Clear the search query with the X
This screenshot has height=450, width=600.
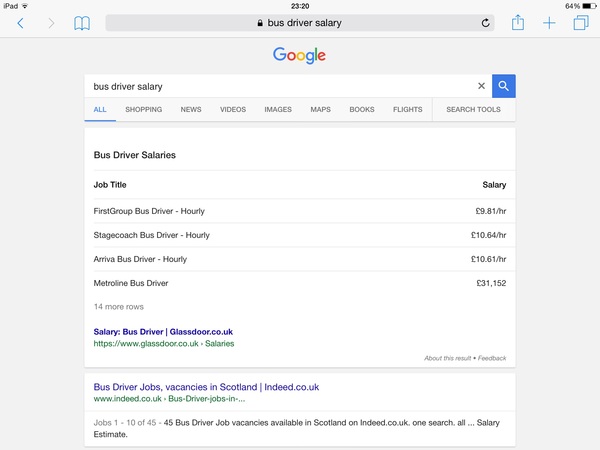(481, 86)
